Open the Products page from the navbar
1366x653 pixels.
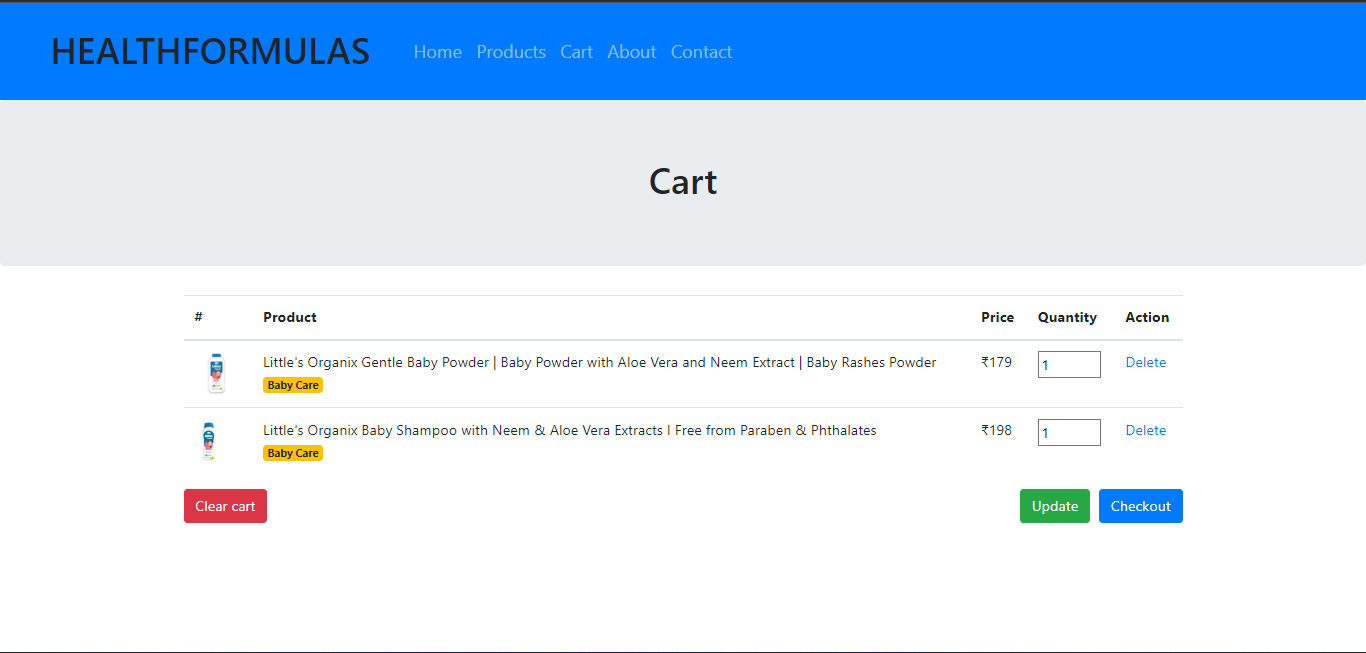(x=511, y=52)
